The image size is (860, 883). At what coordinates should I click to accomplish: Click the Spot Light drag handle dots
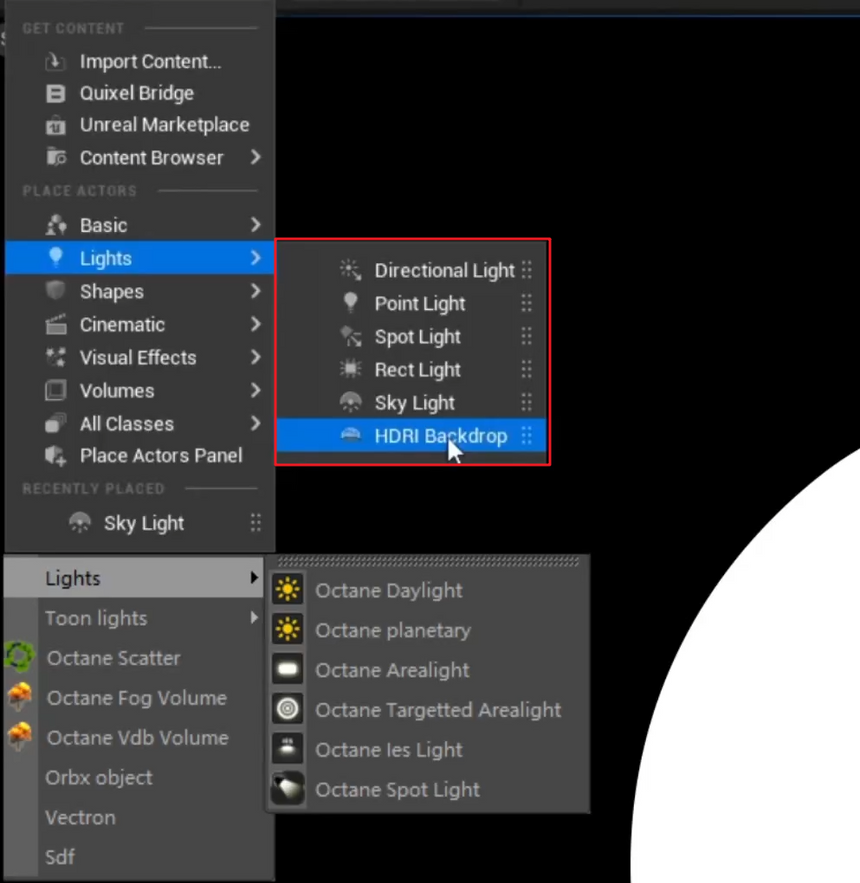527,336
